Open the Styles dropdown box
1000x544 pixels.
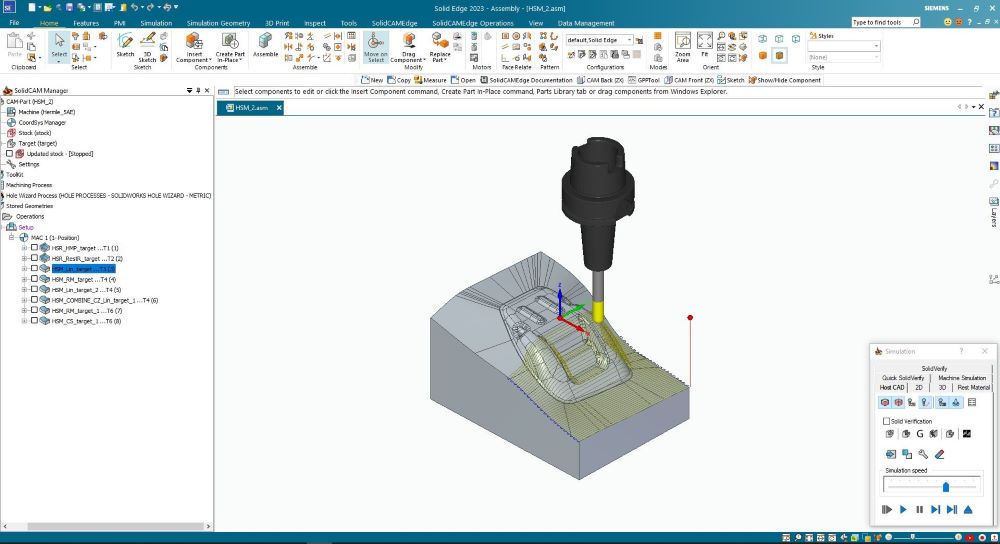[844, 46]
